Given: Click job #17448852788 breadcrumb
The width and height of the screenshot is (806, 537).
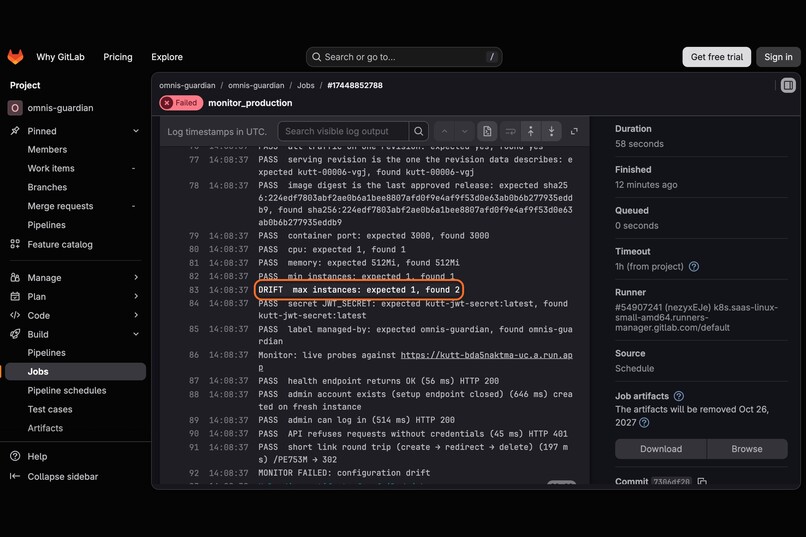Looking at the screenshot, I should [x=355, y=85].
